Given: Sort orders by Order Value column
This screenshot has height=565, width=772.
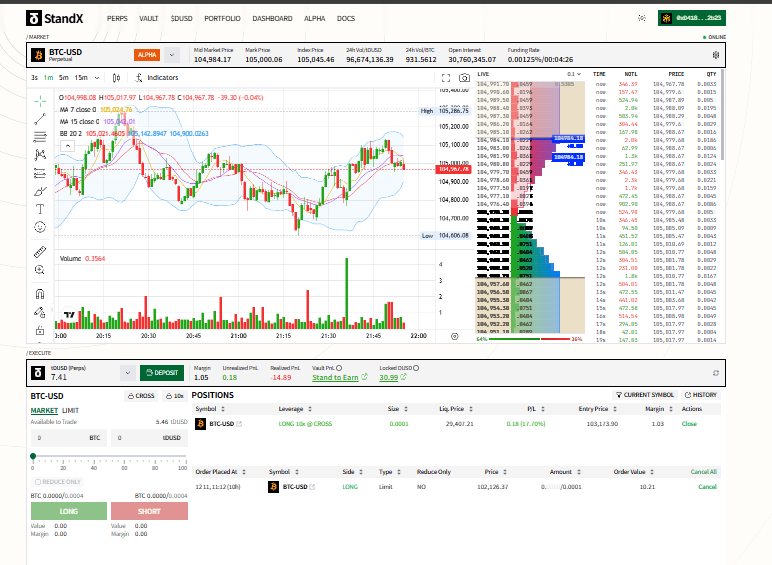Looking at the screenshot, I should 634,472.
